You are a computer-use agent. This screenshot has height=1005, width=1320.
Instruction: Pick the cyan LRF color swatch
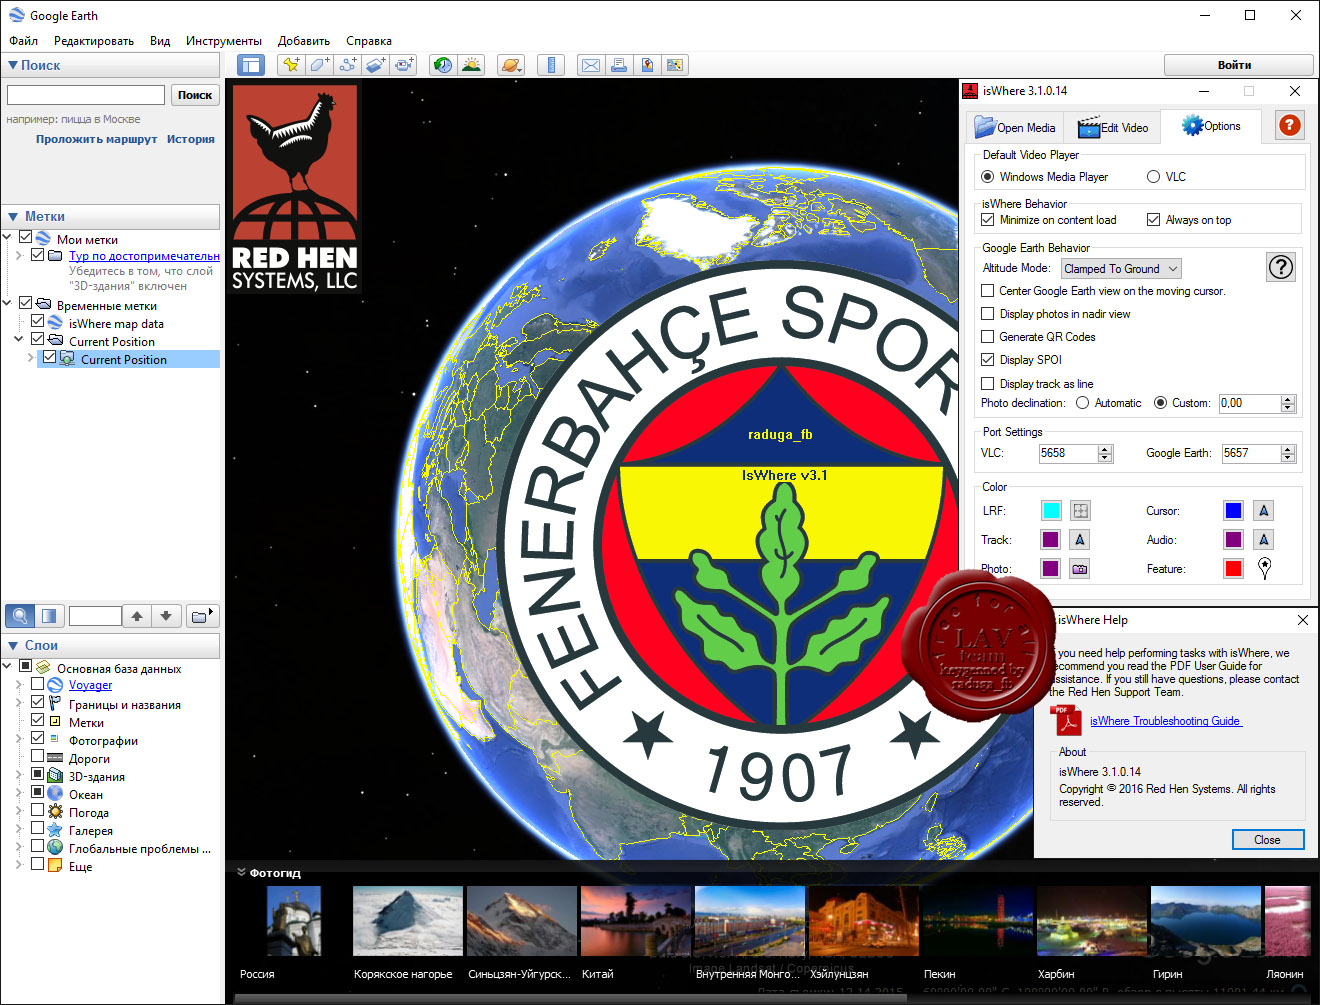coord(1051,510)
